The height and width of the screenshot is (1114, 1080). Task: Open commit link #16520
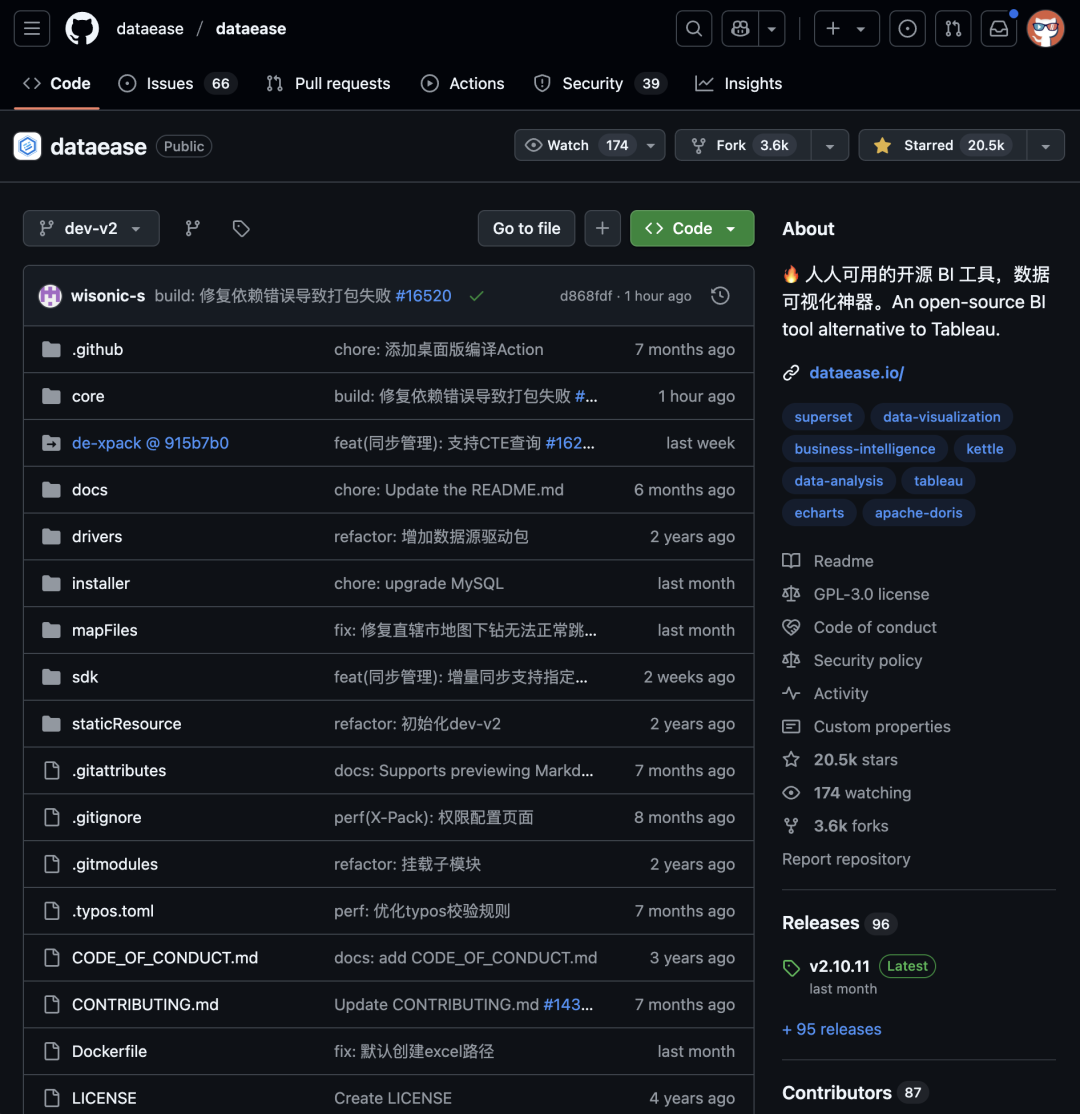click(x=423, y=296)
